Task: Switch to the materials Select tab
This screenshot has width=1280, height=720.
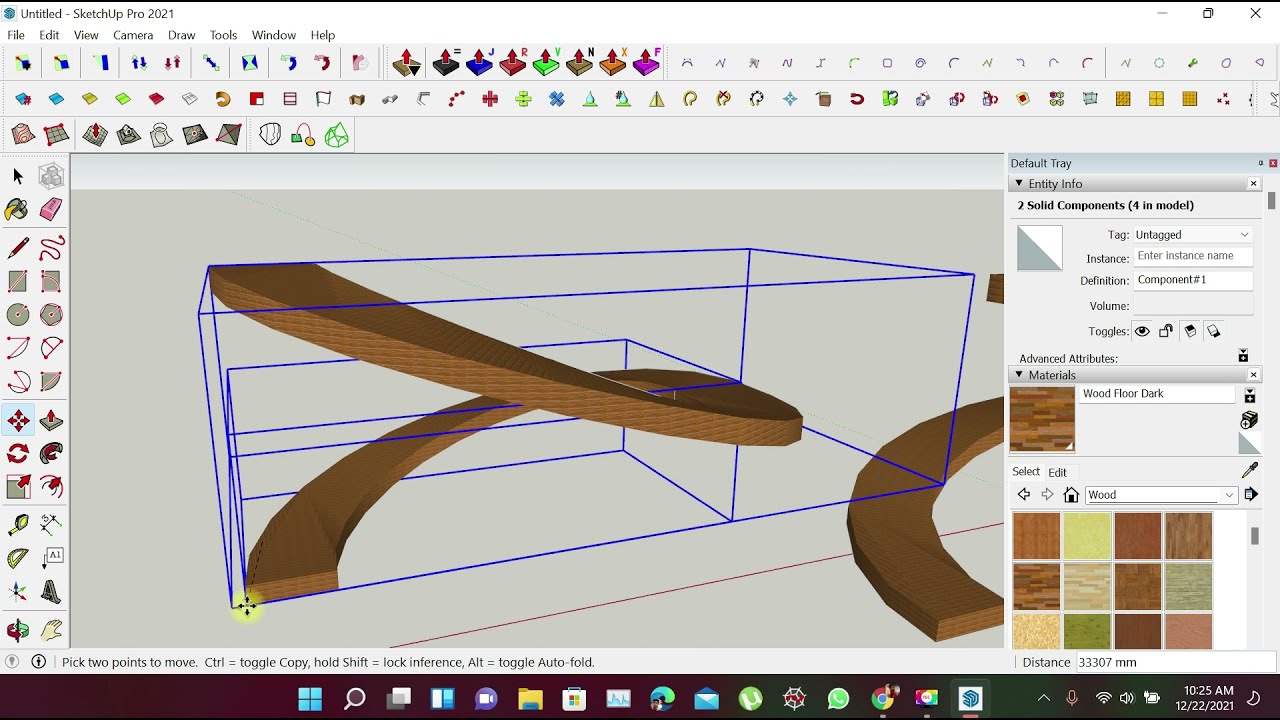Action: (1026, 472)
